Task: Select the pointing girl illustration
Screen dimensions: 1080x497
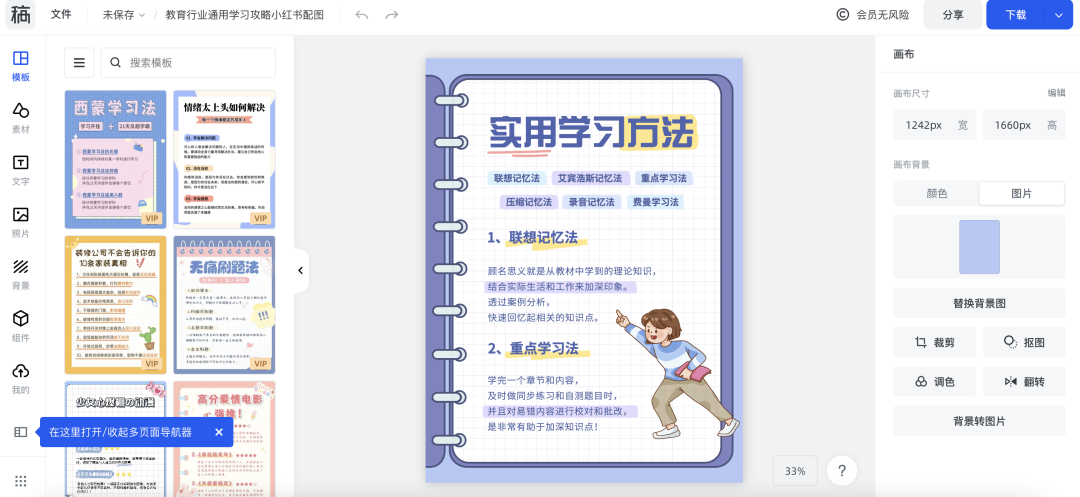Action: tap(677, 373)
